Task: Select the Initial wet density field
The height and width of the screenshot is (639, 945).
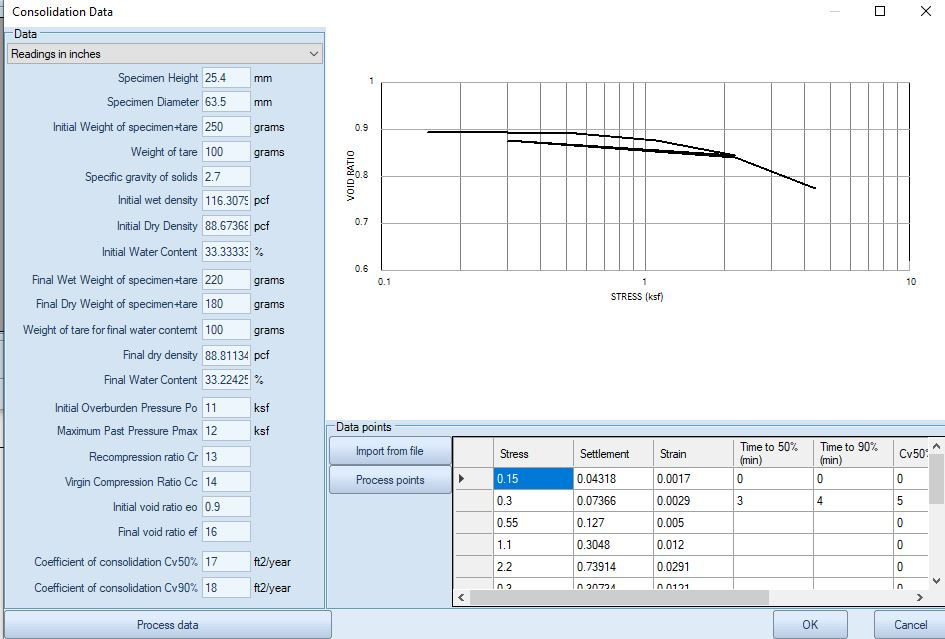Action: (226, 200)
